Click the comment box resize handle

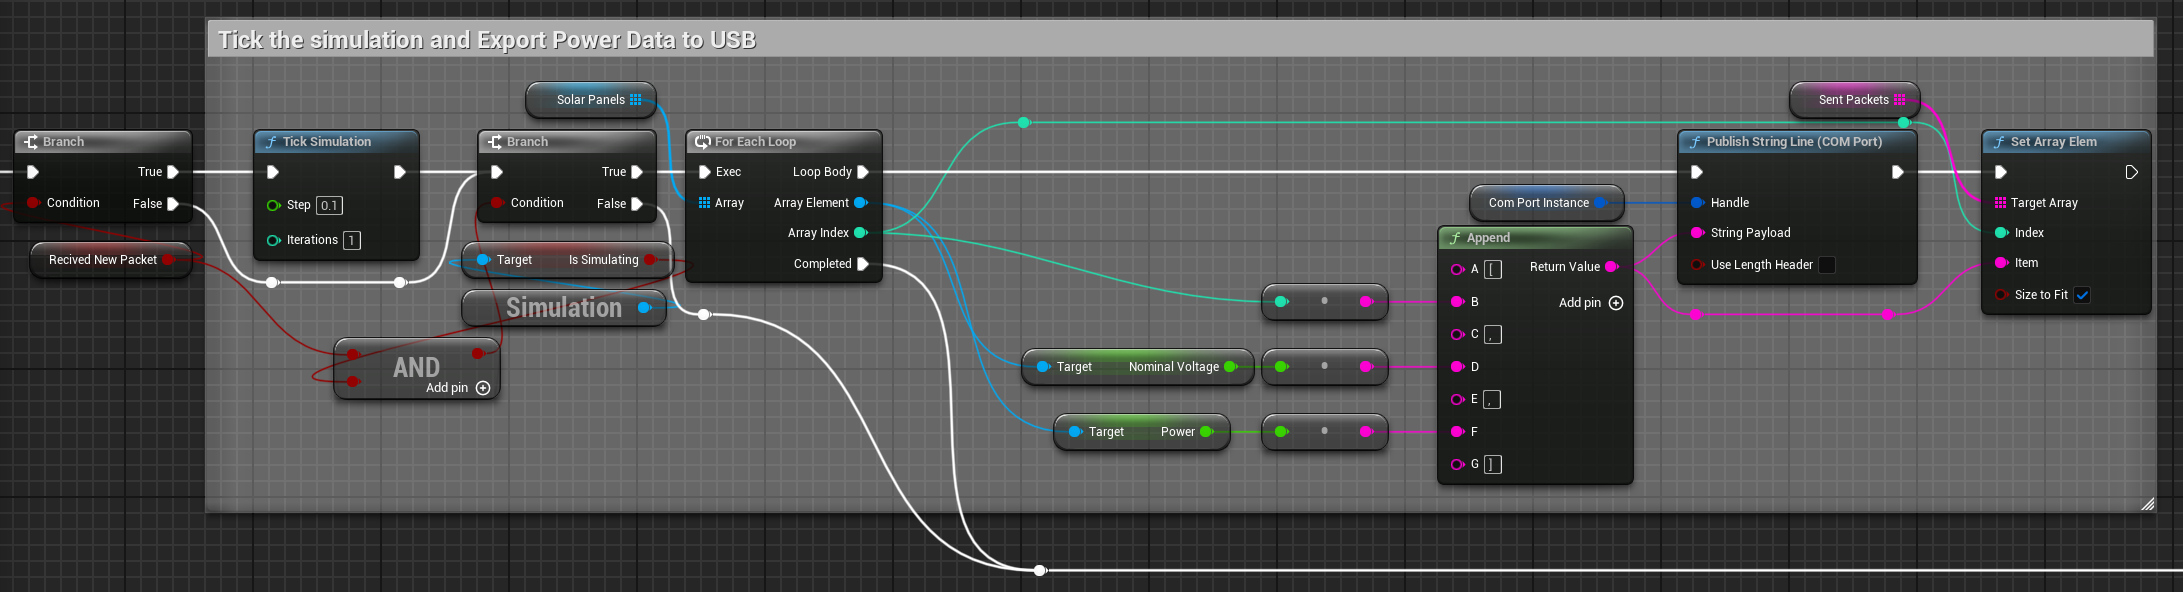tap(2147, 504)
